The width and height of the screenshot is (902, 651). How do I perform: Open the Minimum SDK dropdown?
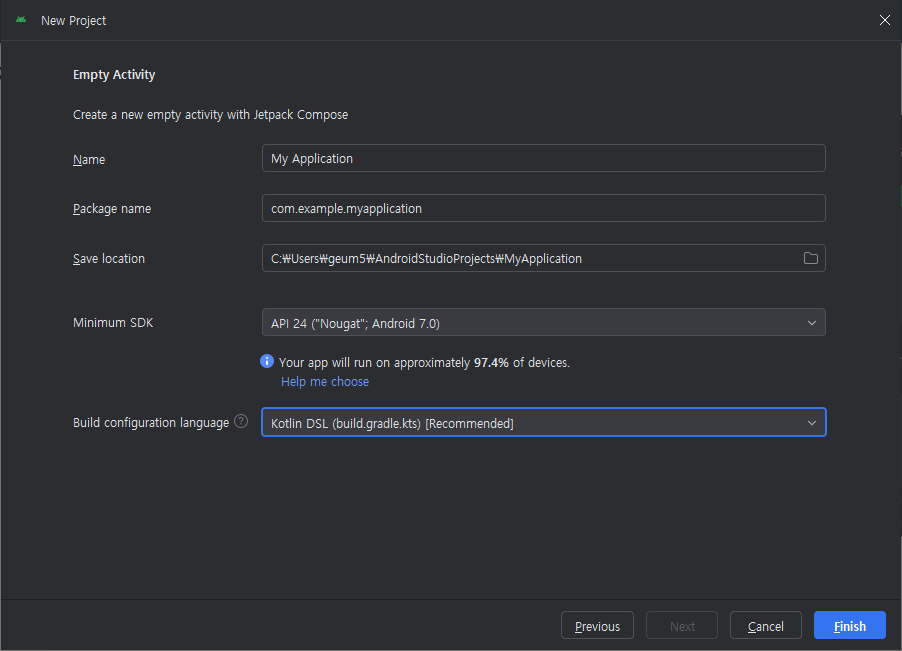point(544,323)
